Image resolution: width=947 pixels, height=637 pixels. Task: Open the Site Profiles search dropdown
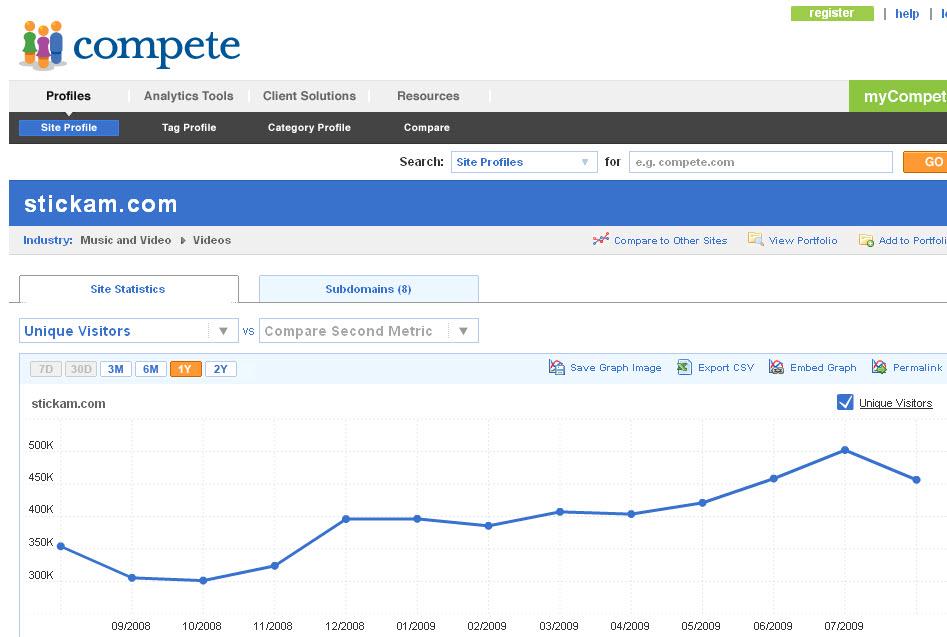pyautogui.click(x=524, y=162)
